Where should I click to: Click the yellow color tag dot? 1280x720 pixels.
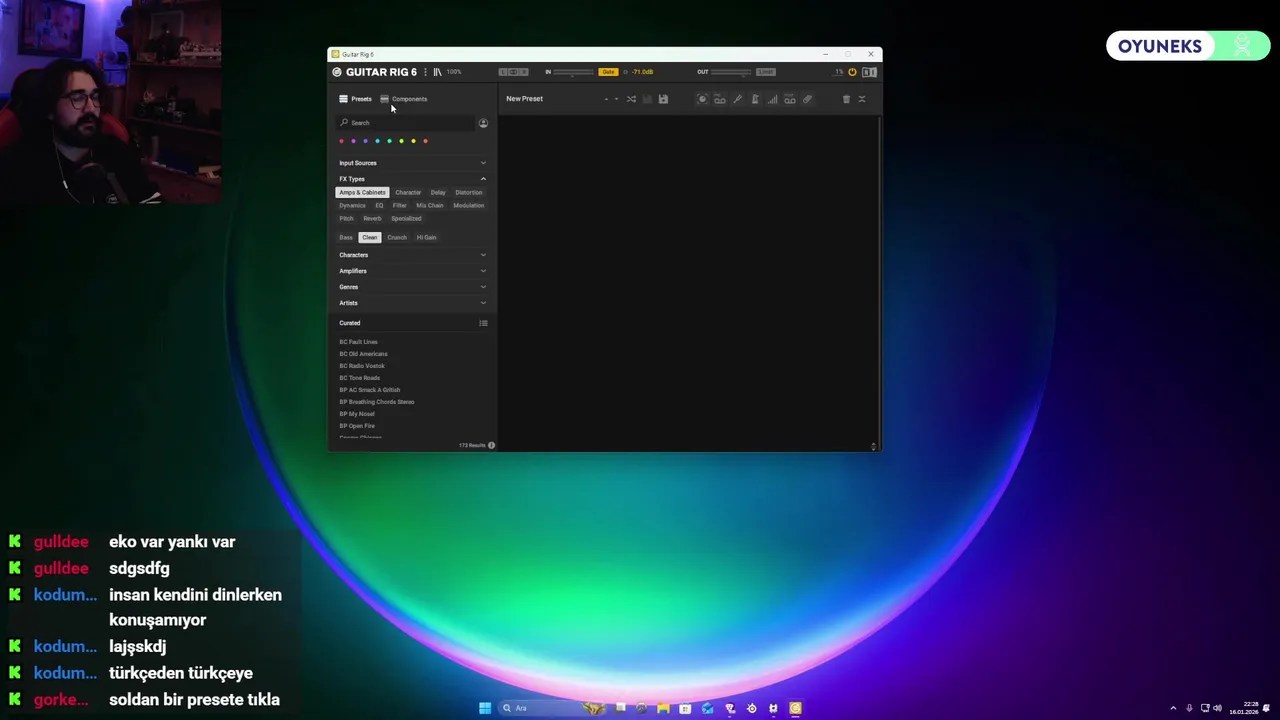tap(413, 141)
